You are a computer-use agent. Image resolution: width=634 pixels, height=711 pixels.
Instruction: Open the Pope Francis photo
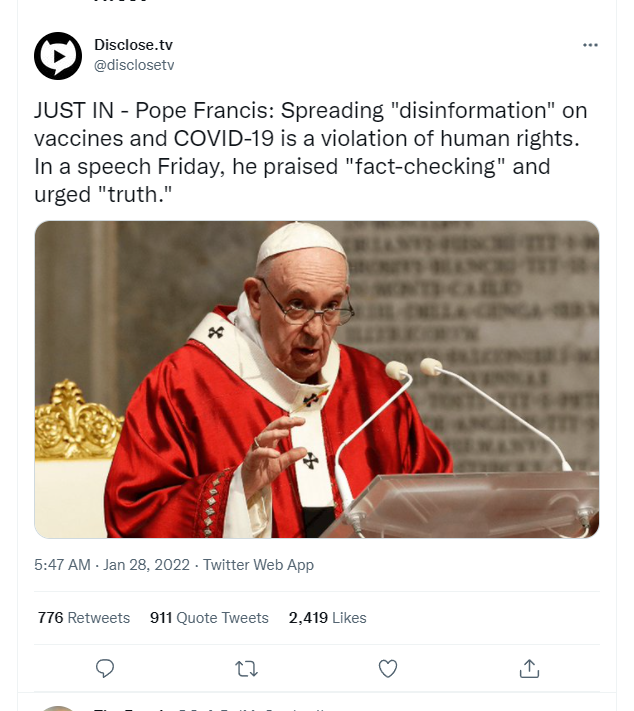point(317,380)
